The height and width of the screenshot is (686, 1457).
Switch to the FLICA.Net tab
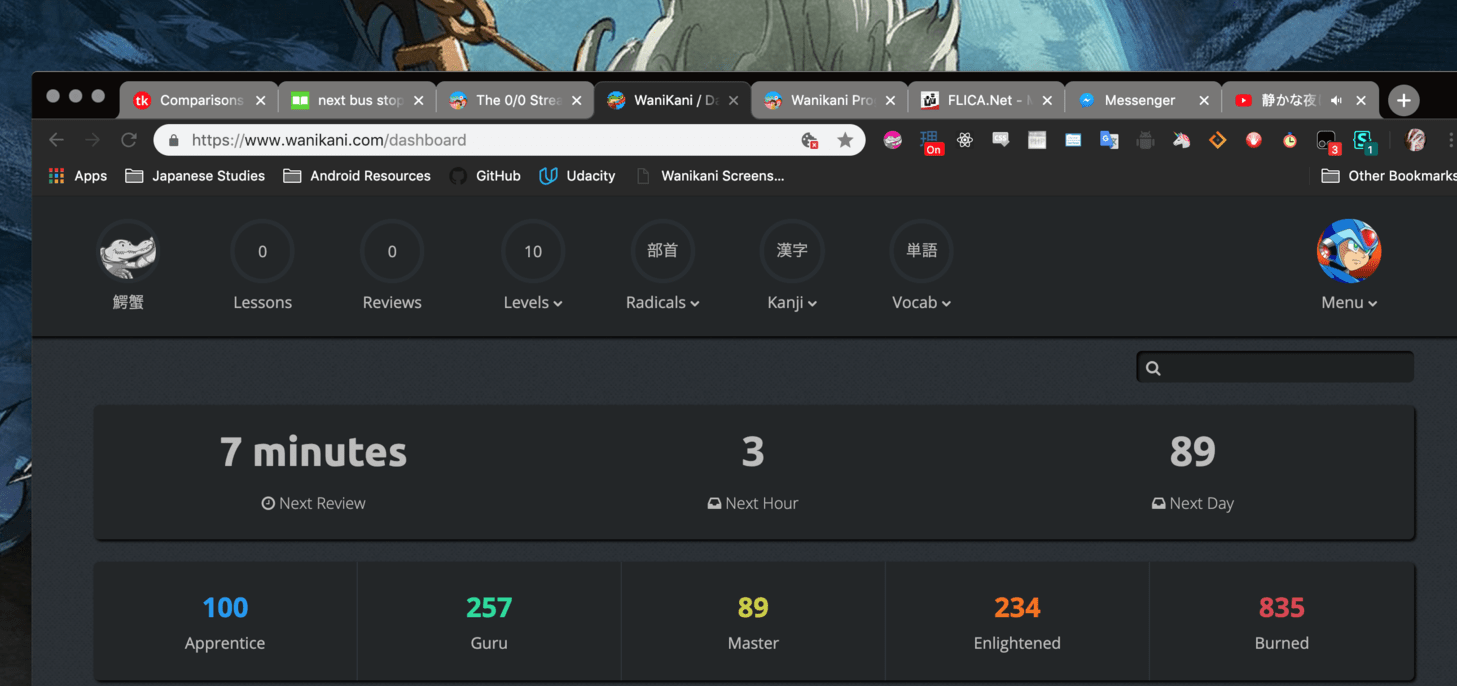986,100
